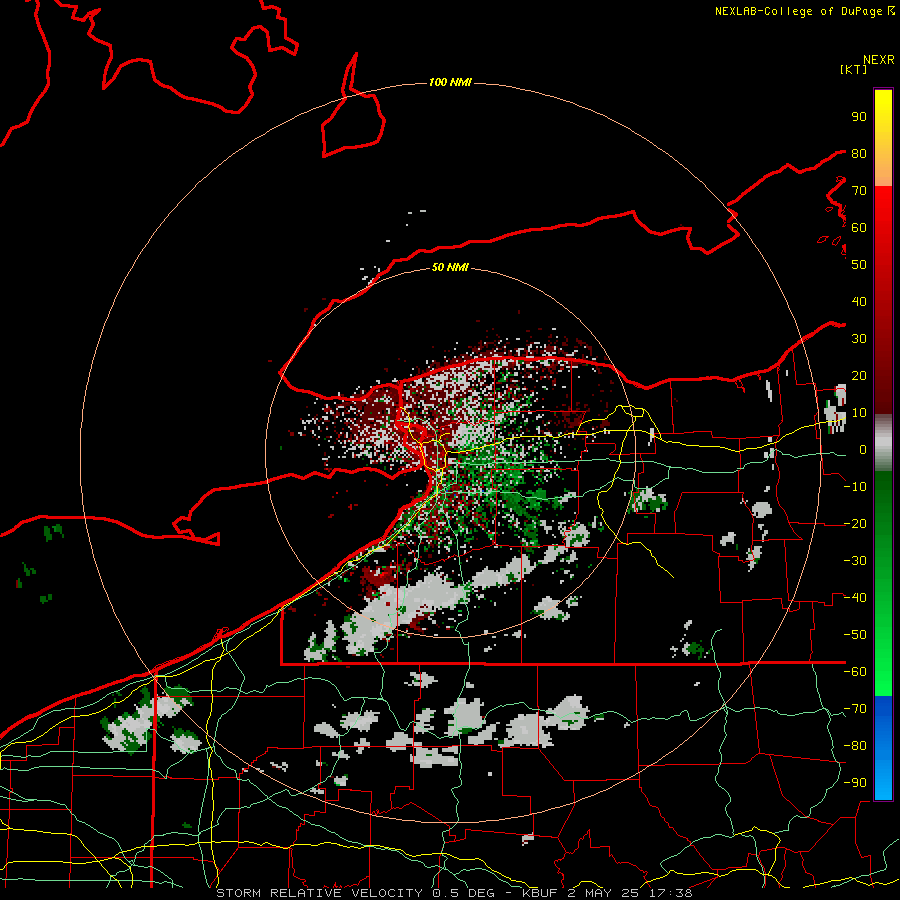Click the -60 value on the velocity scale
The image size is (900, 900).
pyautogui.click(x=855, y=672)
